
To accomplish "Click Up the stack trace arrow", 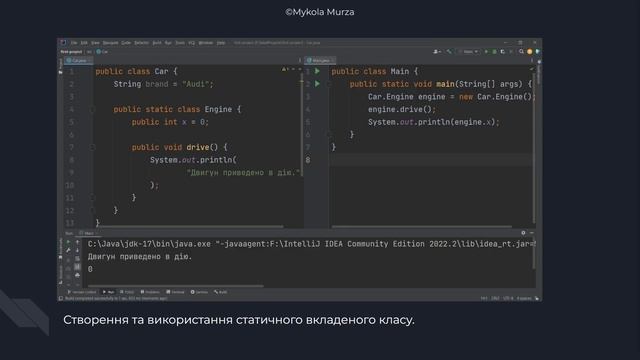I will tap(77, 242).
